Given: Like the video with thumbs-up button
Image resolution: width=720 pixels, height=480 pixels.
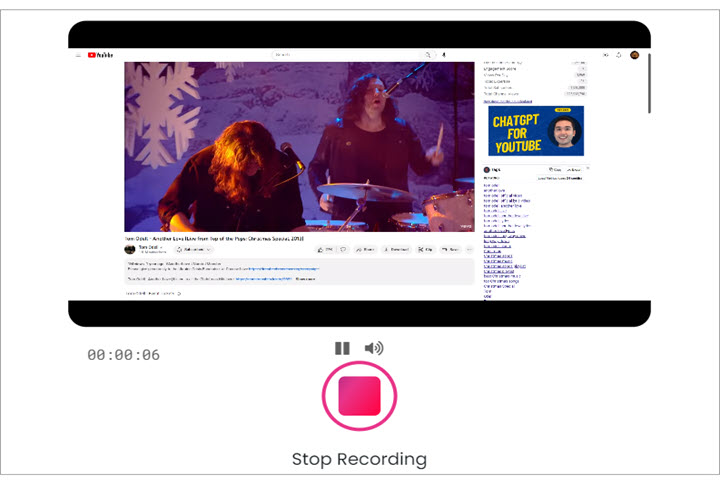Looking at the screenshot, I should point(325,249).
